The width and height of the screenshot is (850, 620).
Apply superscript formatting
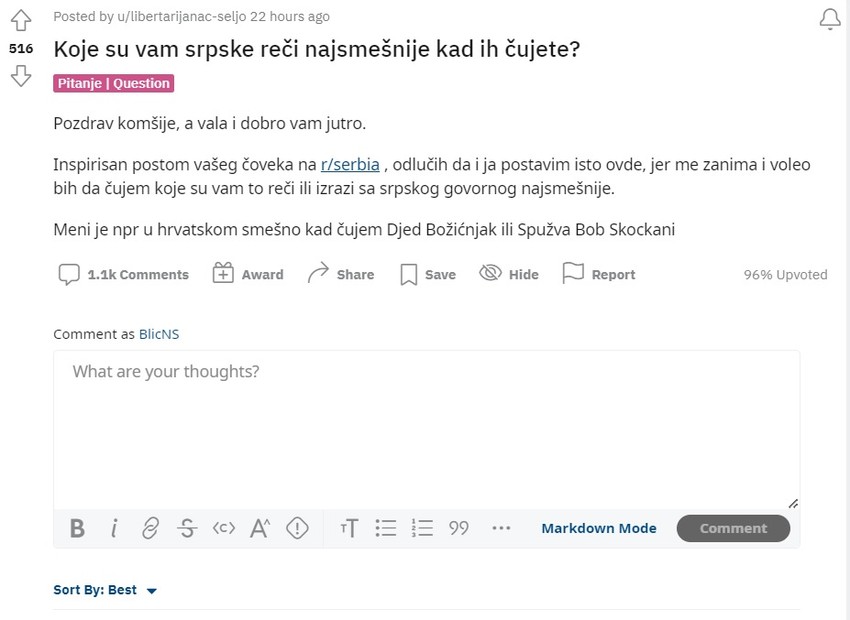click(x=259, y=528)
